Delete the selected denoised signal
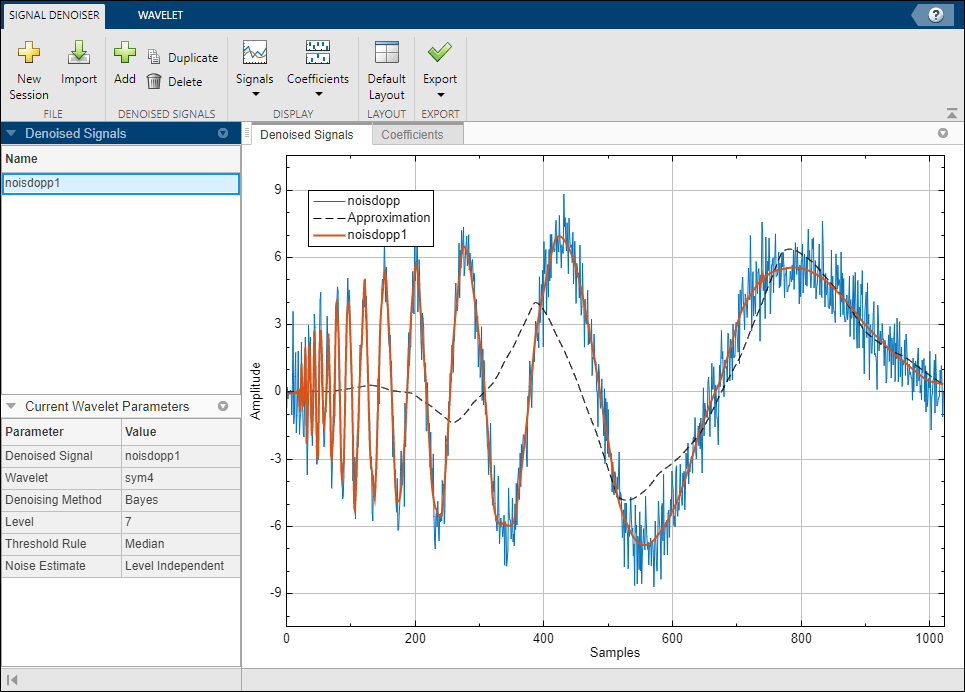The height and width of the screenshot is (692, 965). click(175, 82)
